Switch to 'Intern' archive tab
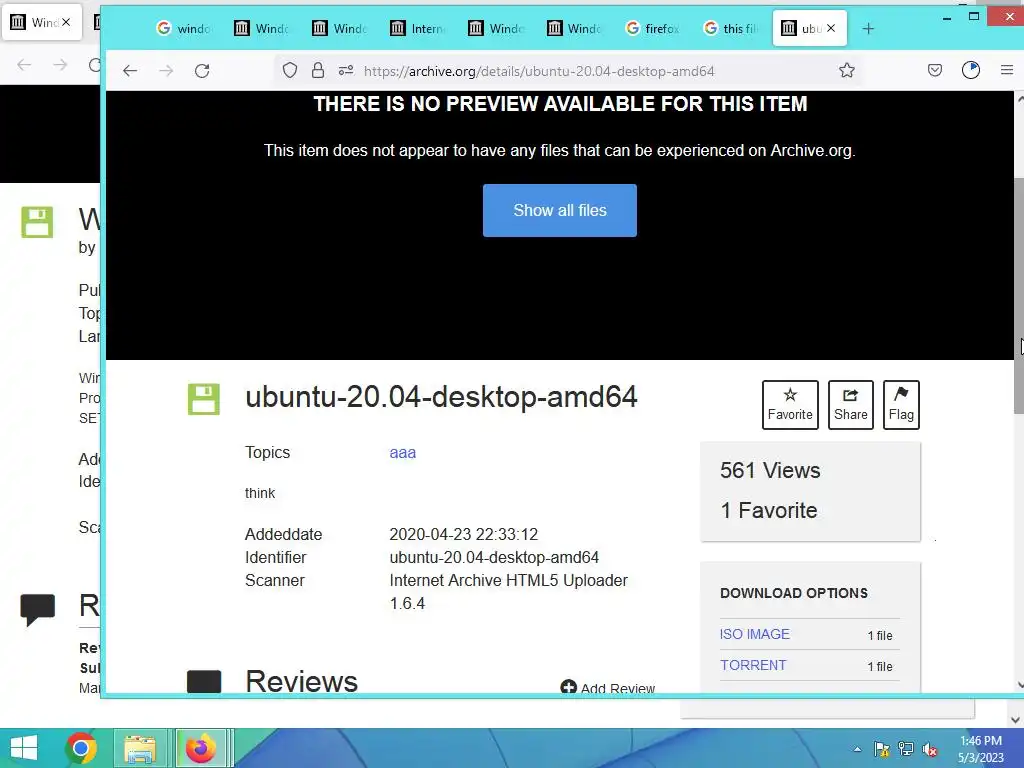 click(418, 29)
